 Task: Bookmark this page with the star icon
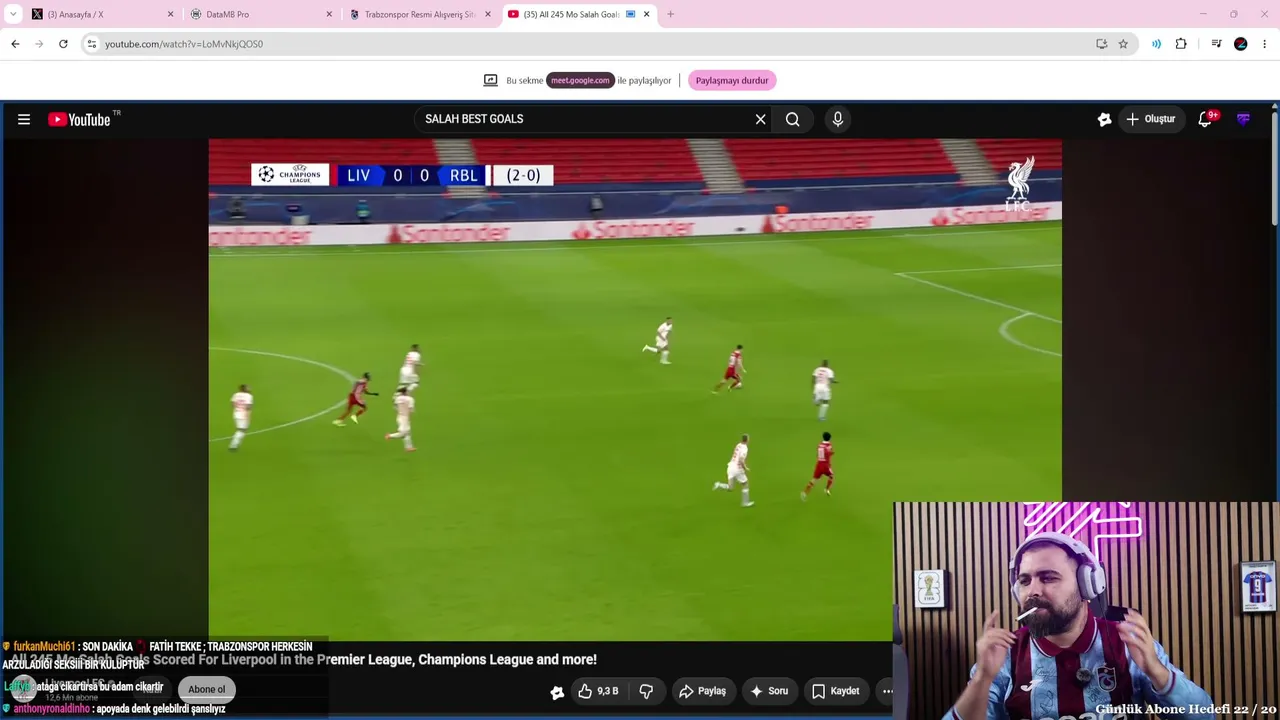(x=1123, y=44)
